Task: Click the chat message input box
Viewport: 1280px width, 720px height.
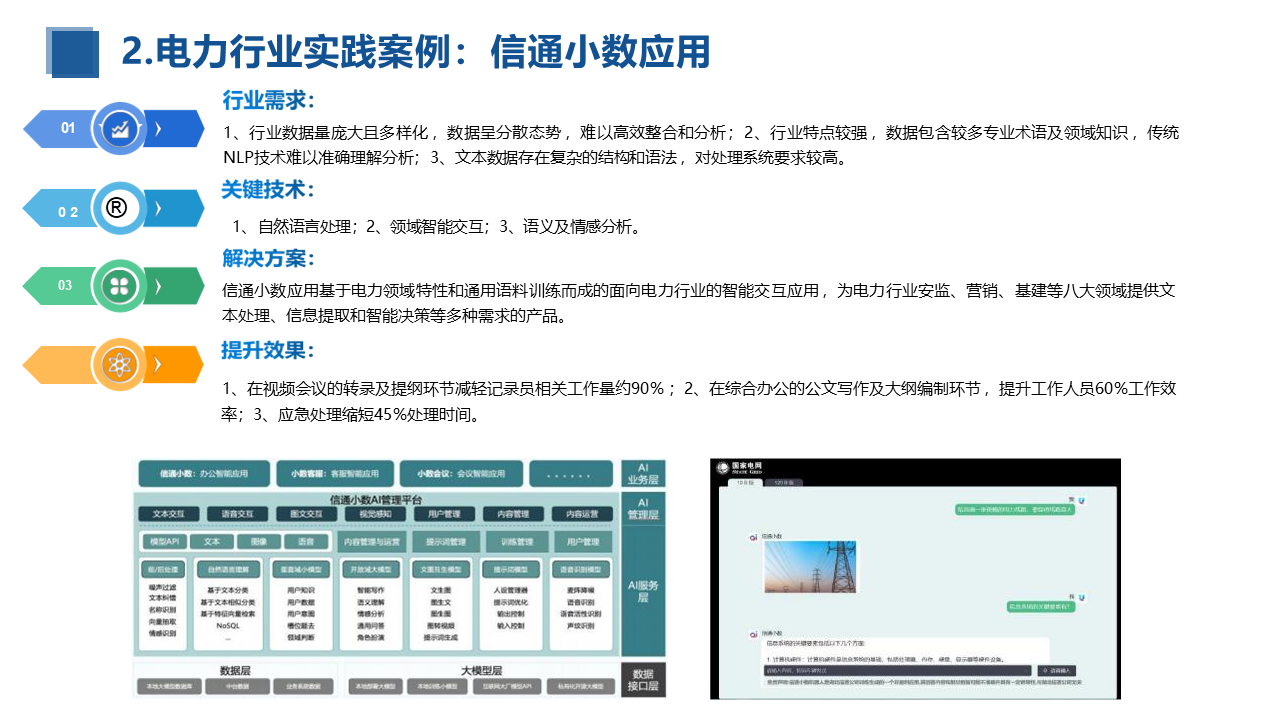Action: tap(897, 670)
